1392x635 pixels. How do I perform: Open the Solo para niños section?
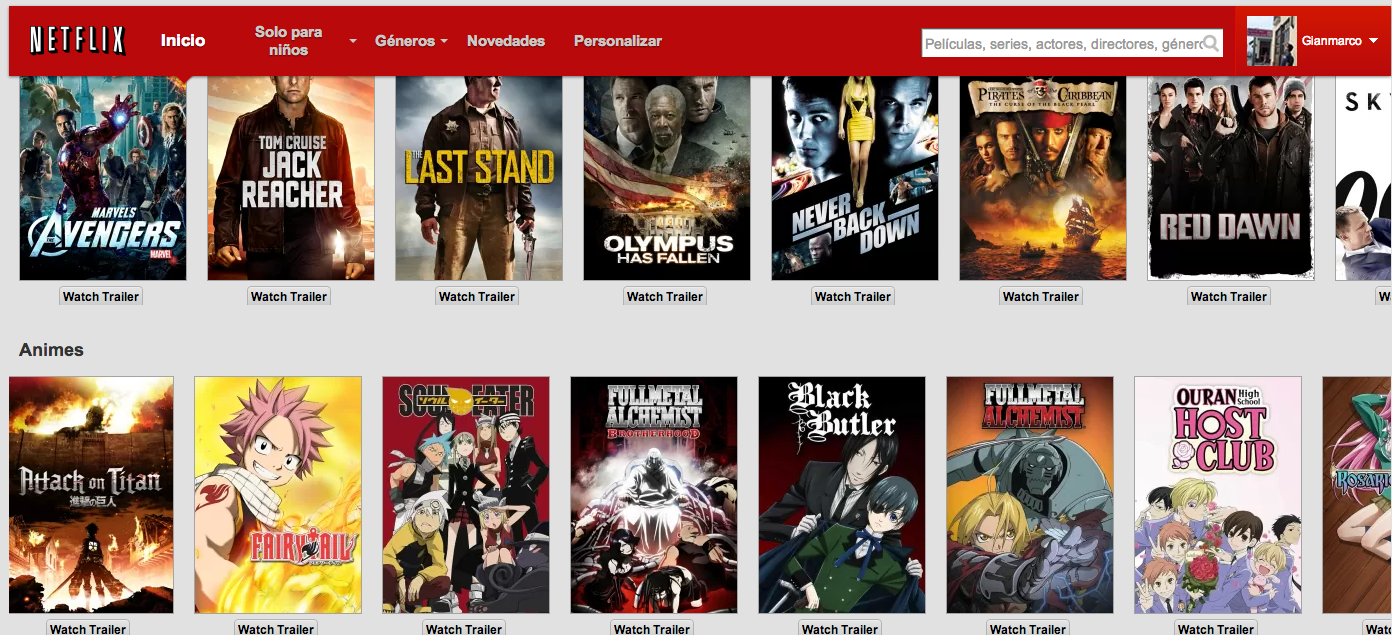point(288,41)
